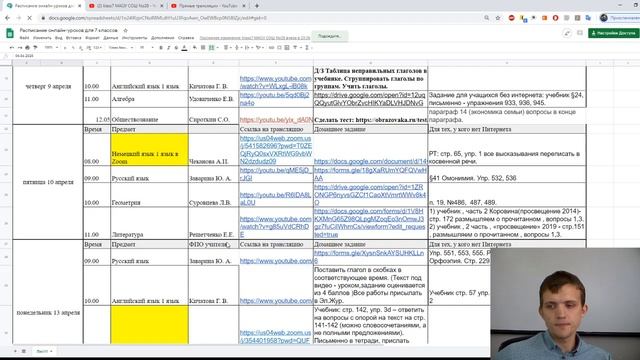
Task: Click the zoom magnifier icon in address bar
Action: pos(487,18)
